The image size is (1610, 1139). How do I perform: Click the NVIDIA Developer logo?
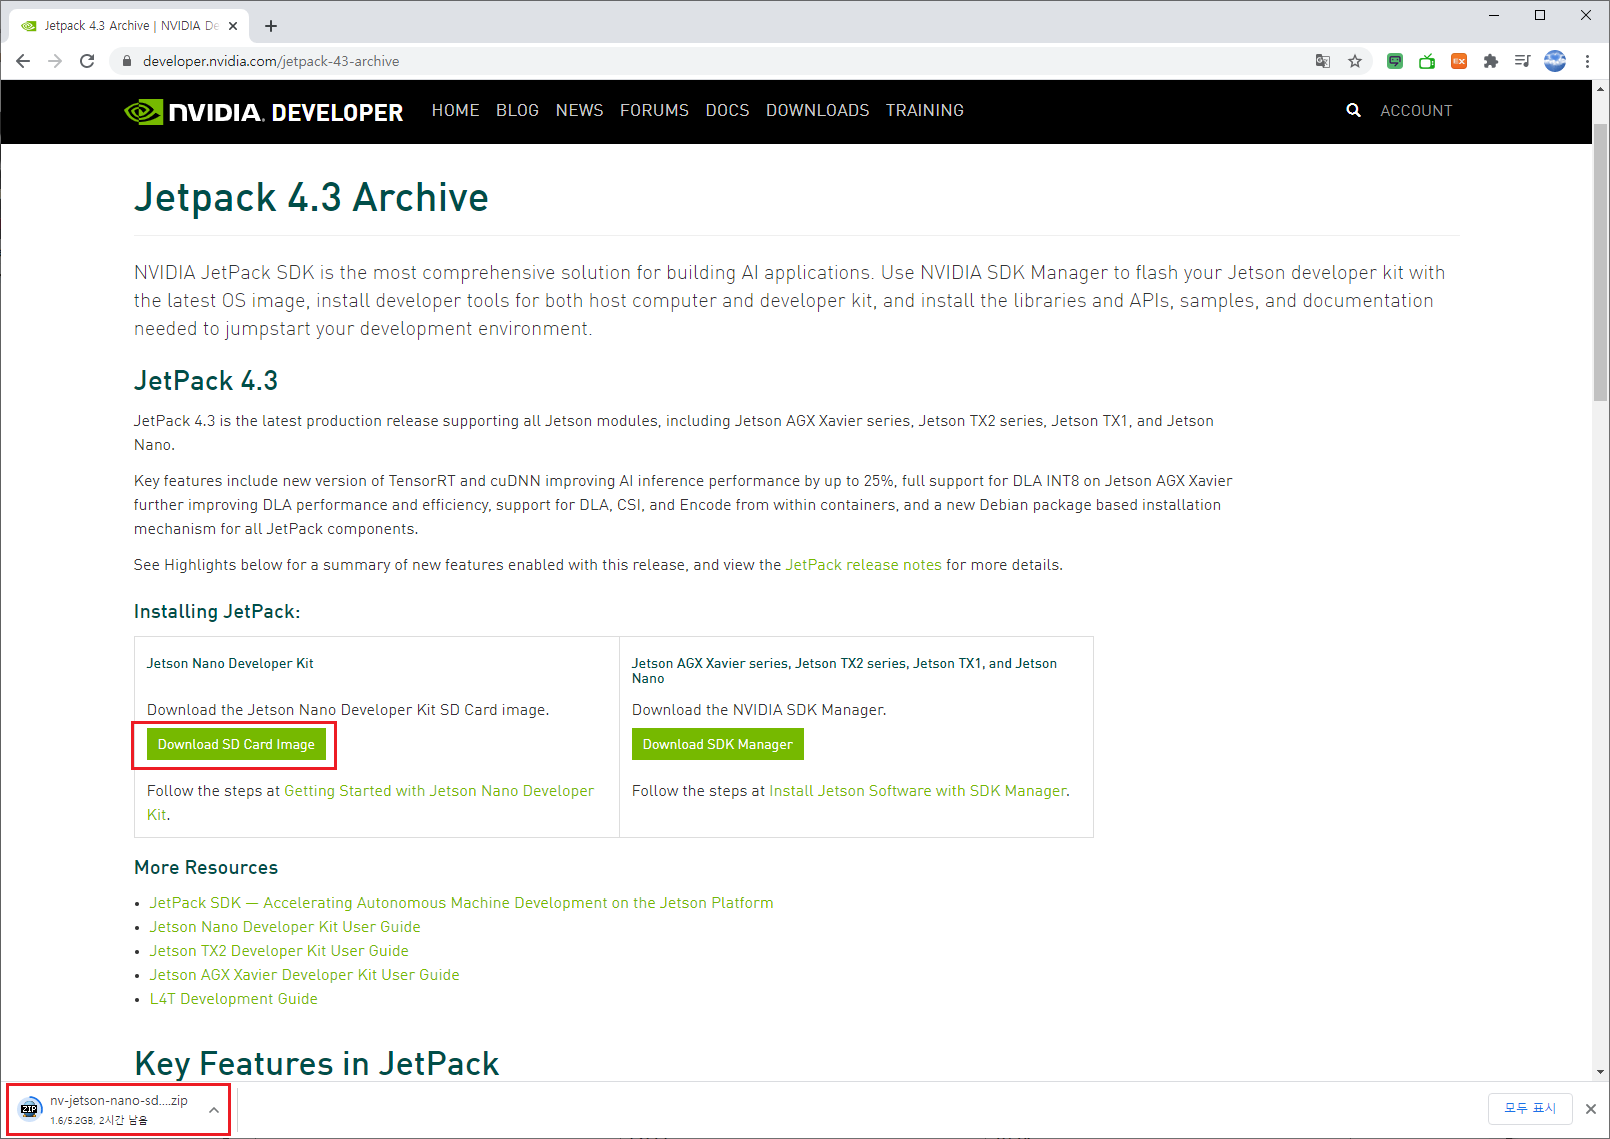coord(263,111)
